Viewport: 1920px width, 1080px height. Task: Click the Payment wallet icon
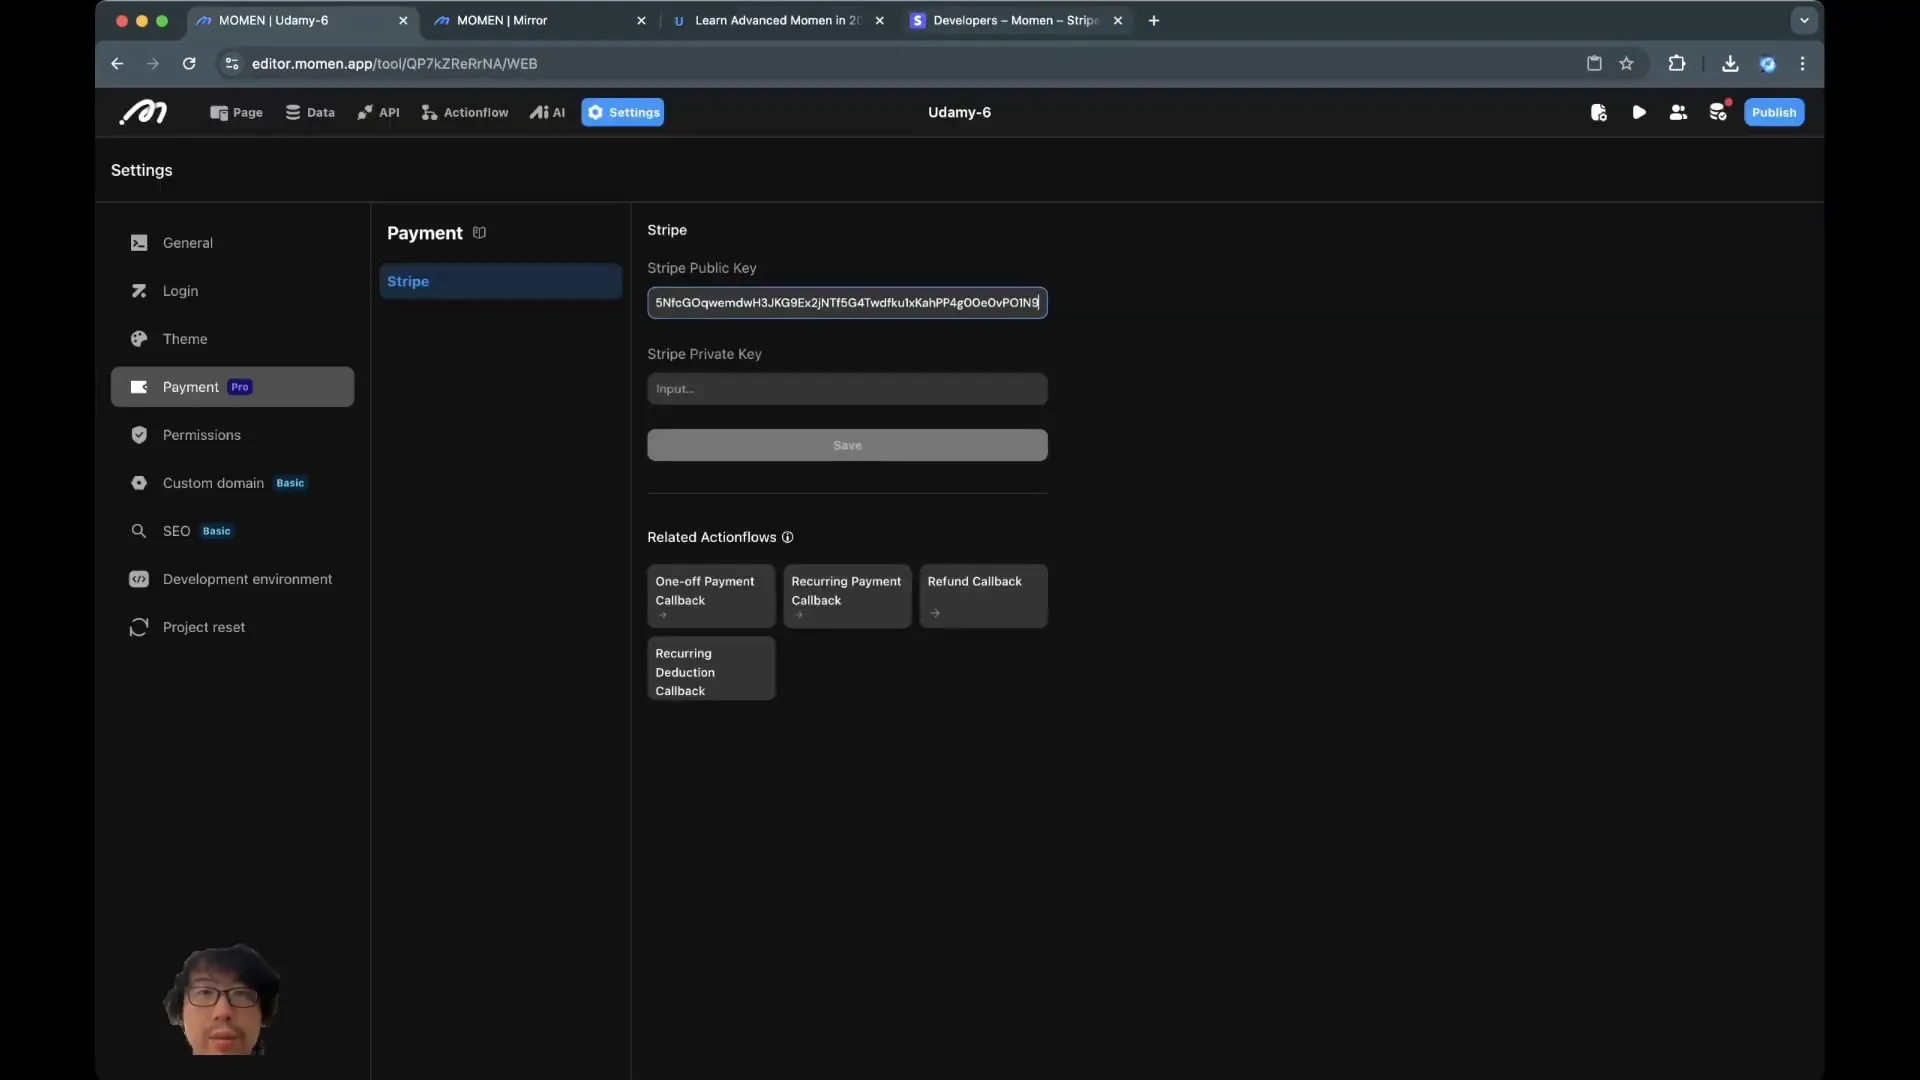(x=139, y=387)
